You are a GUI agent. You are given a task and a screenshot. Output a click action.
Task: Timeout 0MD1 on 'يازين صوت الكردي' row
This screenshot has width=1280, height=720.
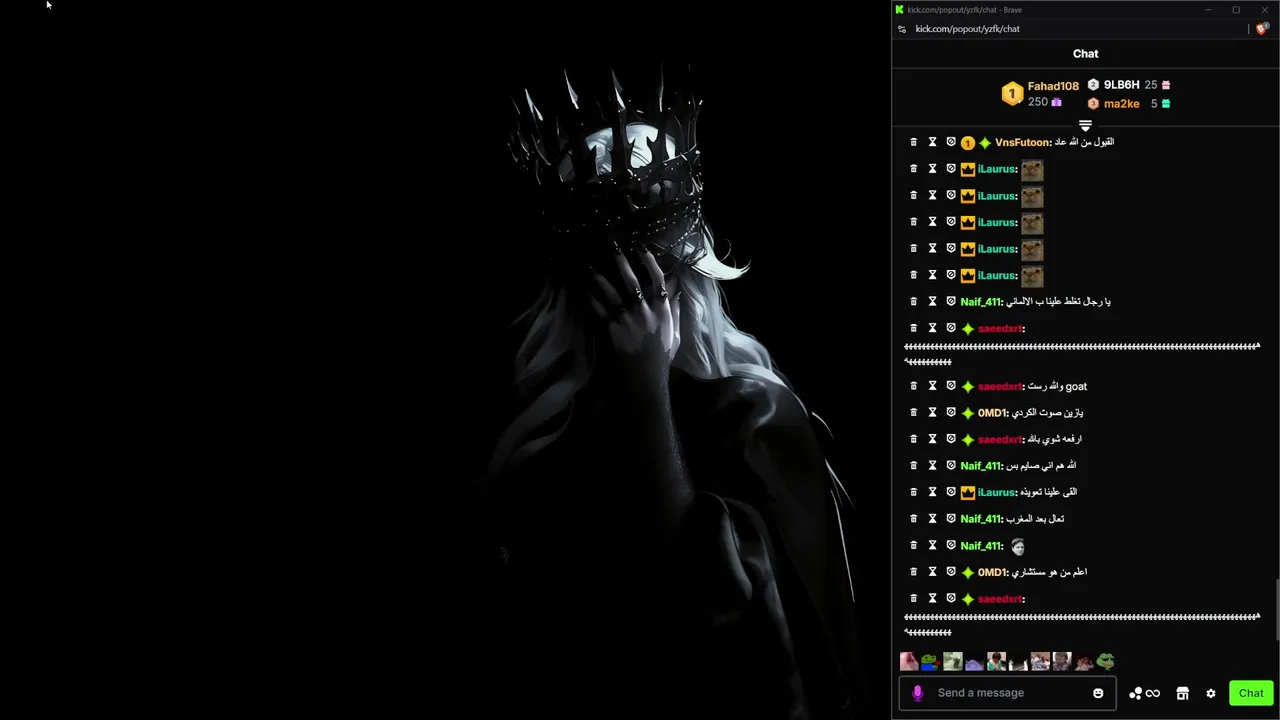tap(932, 413)
